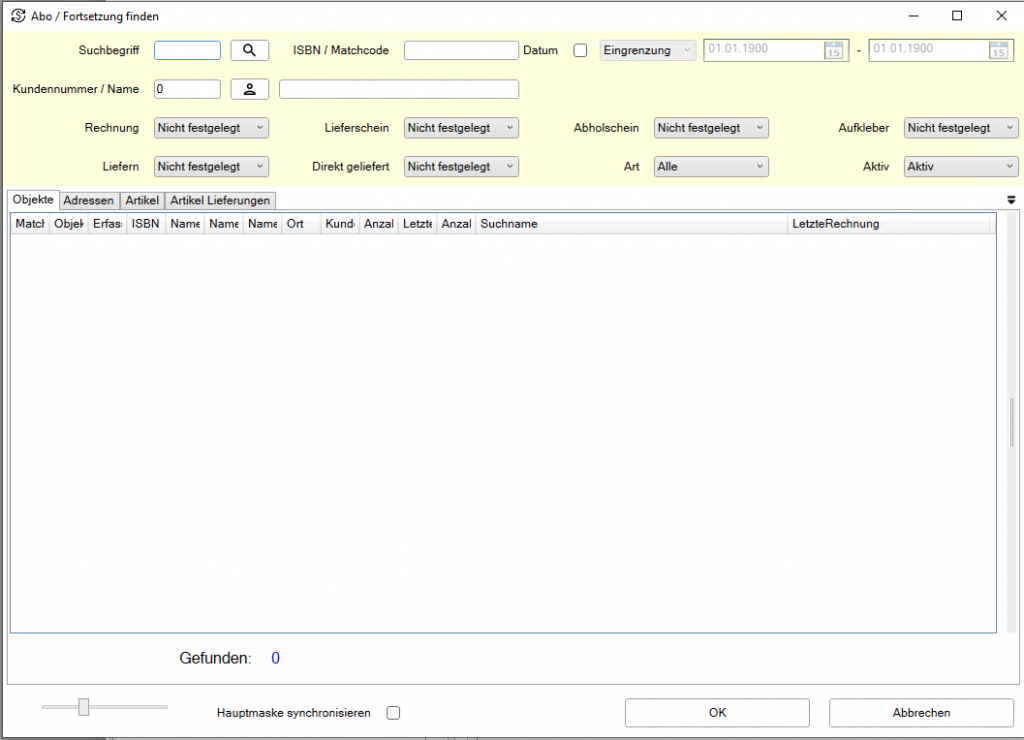This screenshot has height=740, width=1024.
Task: Sort by the Suchname column header
Action: click(x=630, y=224)
